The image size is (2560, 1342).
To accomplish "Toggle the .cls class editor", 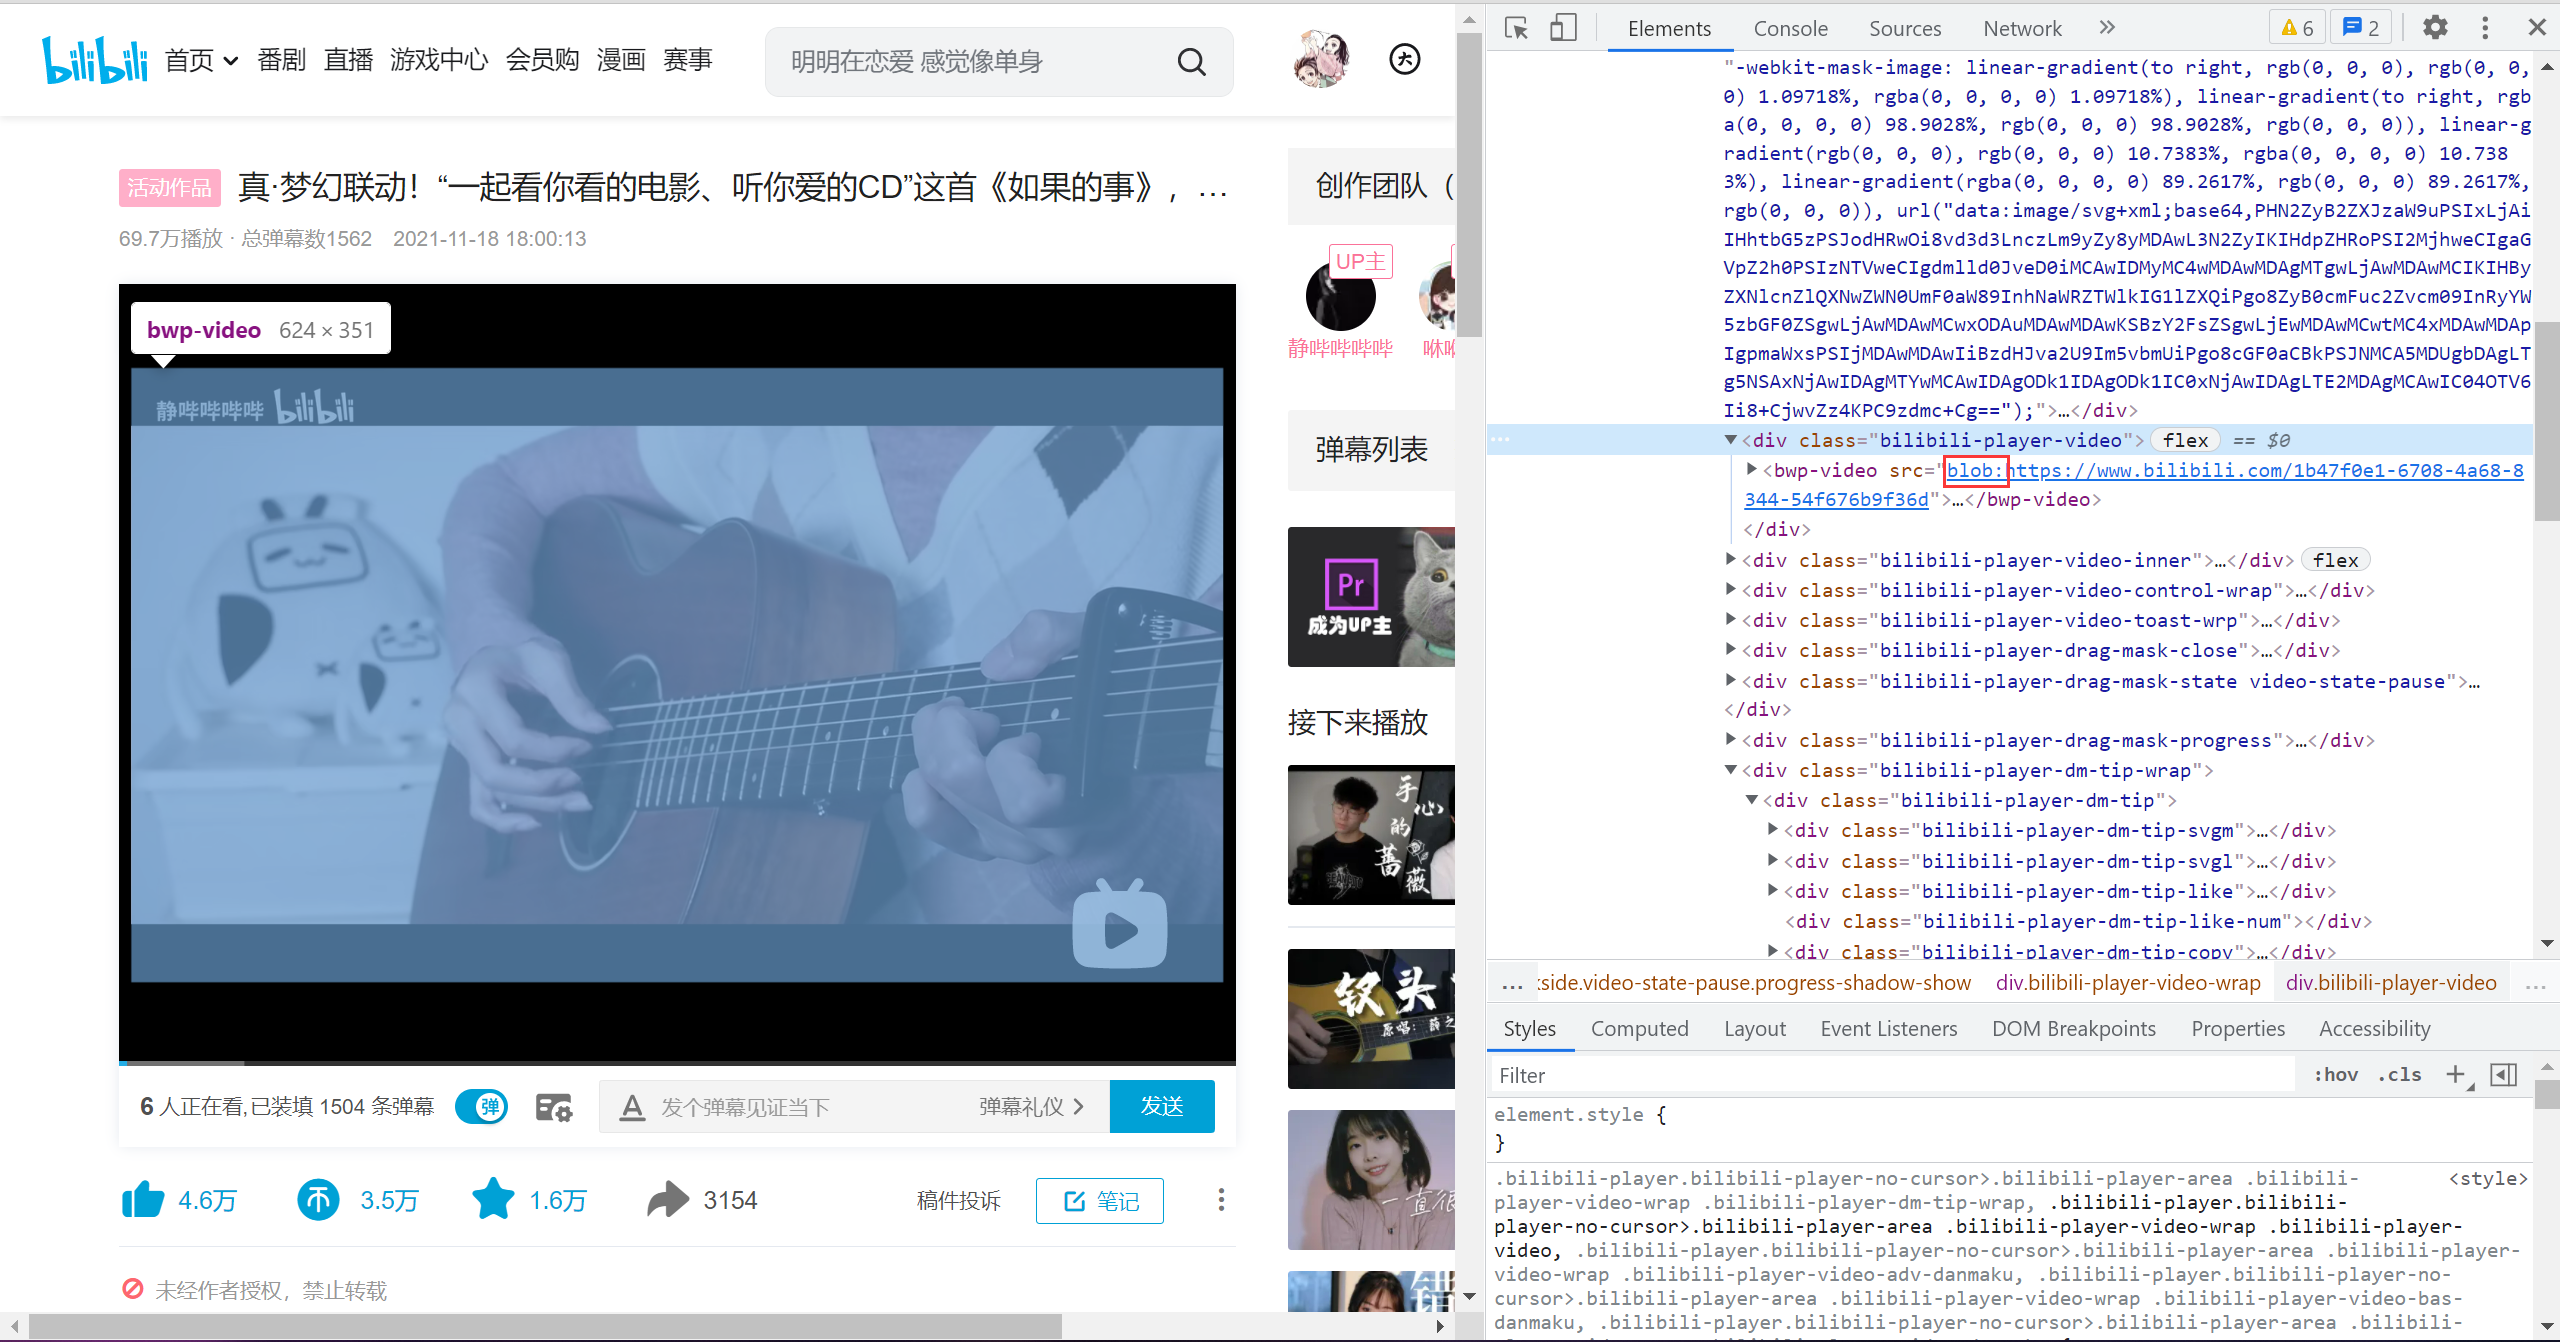I will coord(2400,1075).
